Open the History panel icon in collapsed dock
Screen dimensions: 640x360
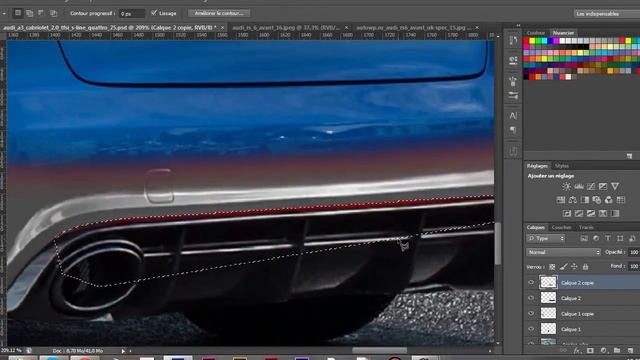point(513,41)
